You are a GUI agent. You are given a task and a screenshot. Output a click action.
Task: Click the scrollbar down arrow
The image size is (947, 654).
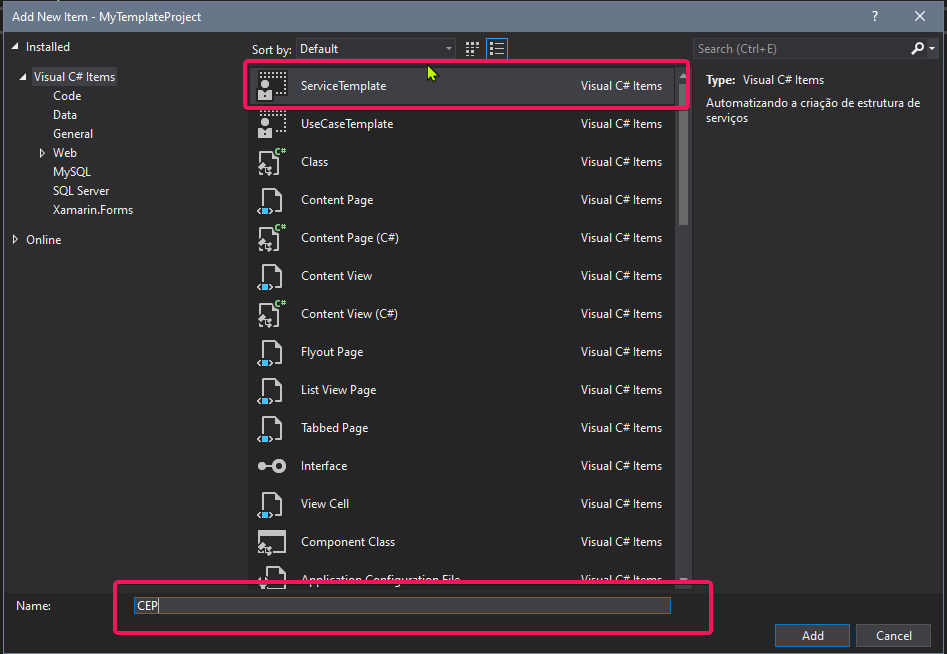[x=683, y=580]
